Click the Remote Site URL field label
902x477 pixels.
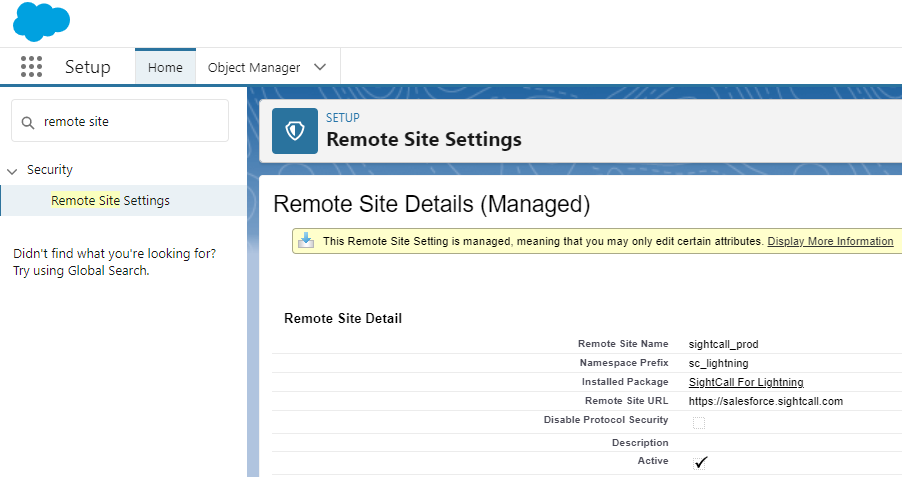(626, 400)
